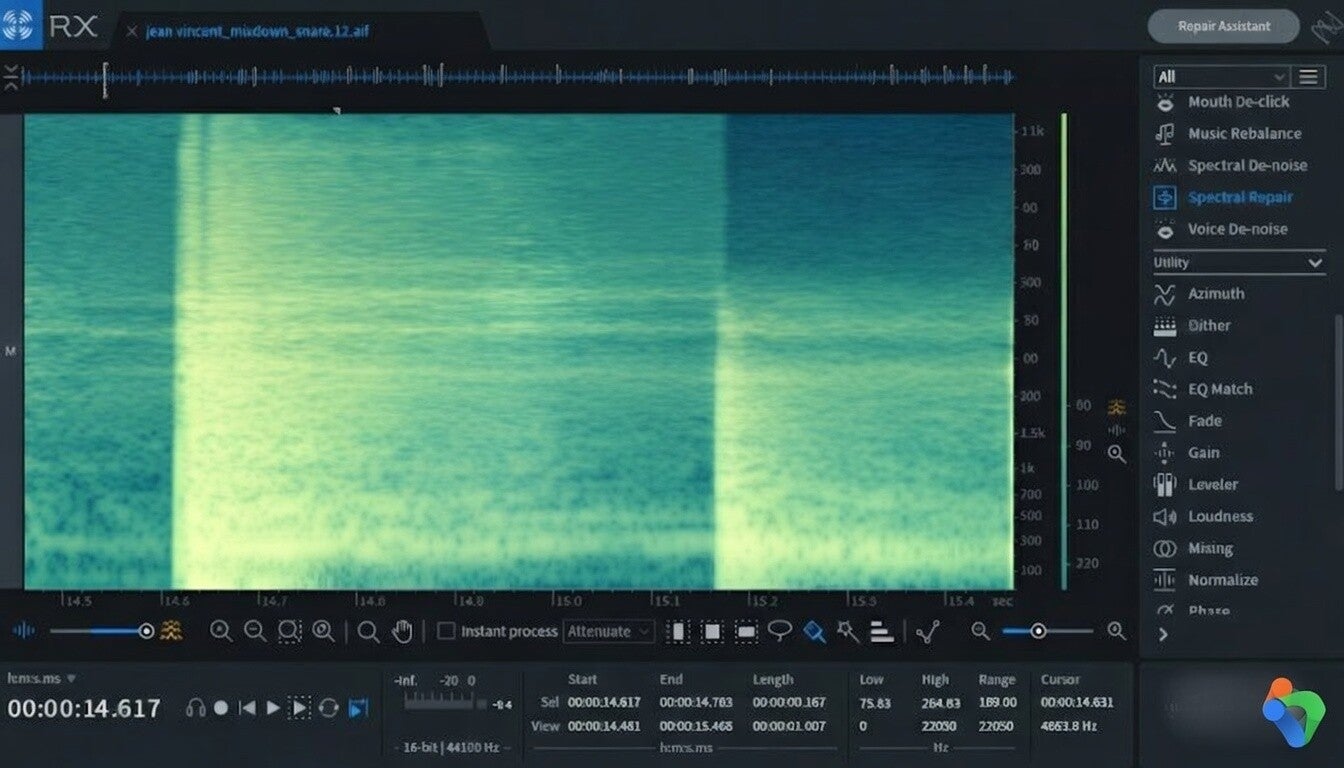Open the EQ Match module
Screen dimensions: 1344x768
click(x=1219, y=389)
